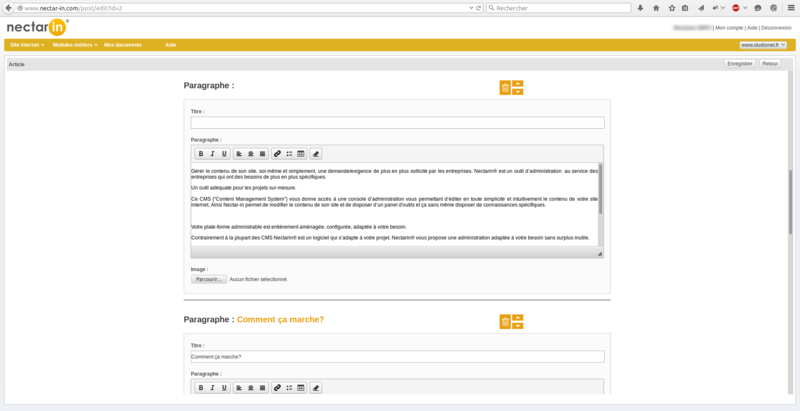
Task: Insert link in the Comment ça marche editor
Action: click(x=278, y=388)
